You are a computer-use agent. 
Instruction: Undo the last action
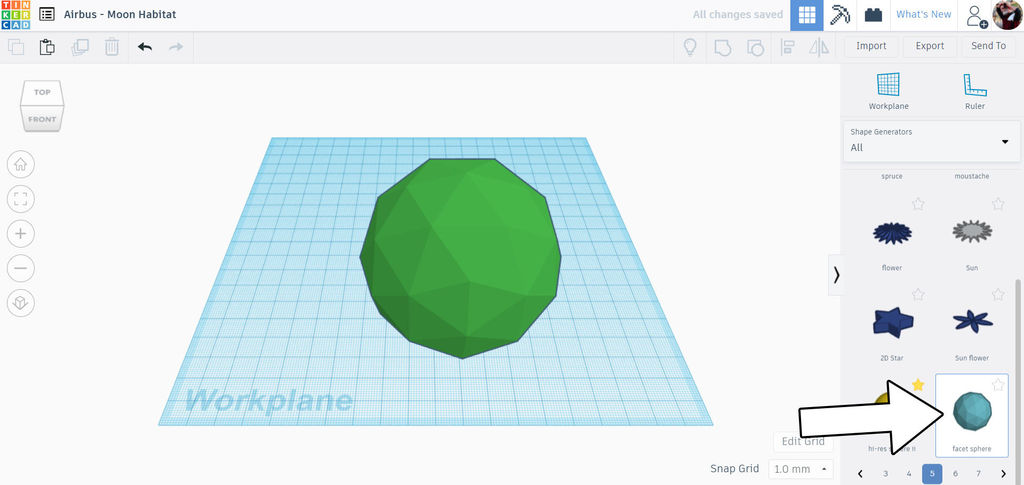(x=145, y=47)
